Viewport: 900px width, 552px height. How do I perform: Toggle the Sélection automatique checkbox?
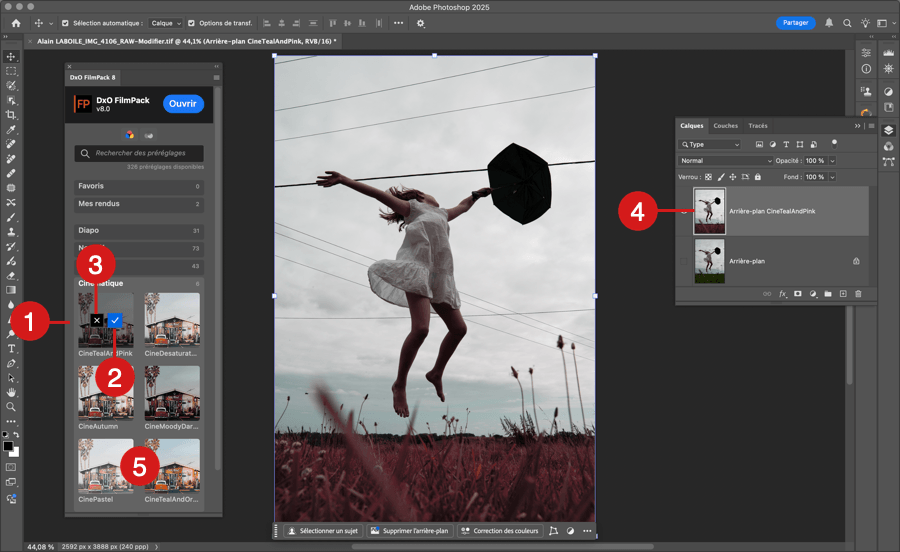coord(66,23)
